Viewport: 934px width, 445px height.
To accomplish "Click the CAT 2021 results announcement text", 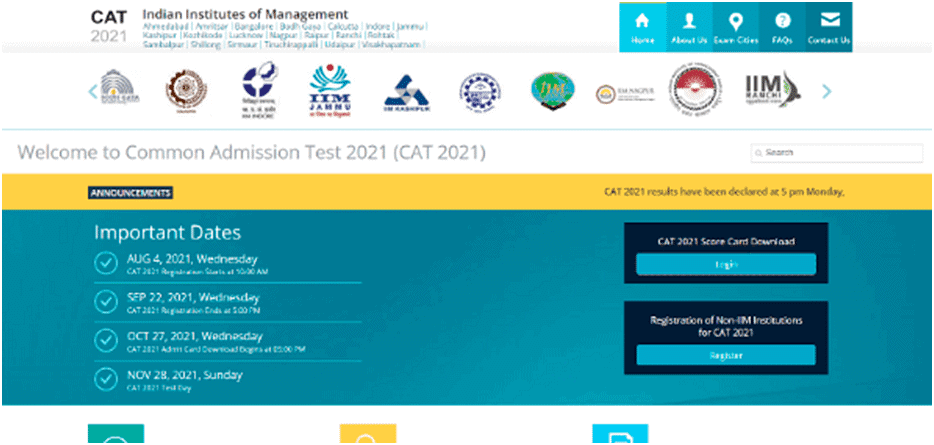I will [x=724, y=192].
